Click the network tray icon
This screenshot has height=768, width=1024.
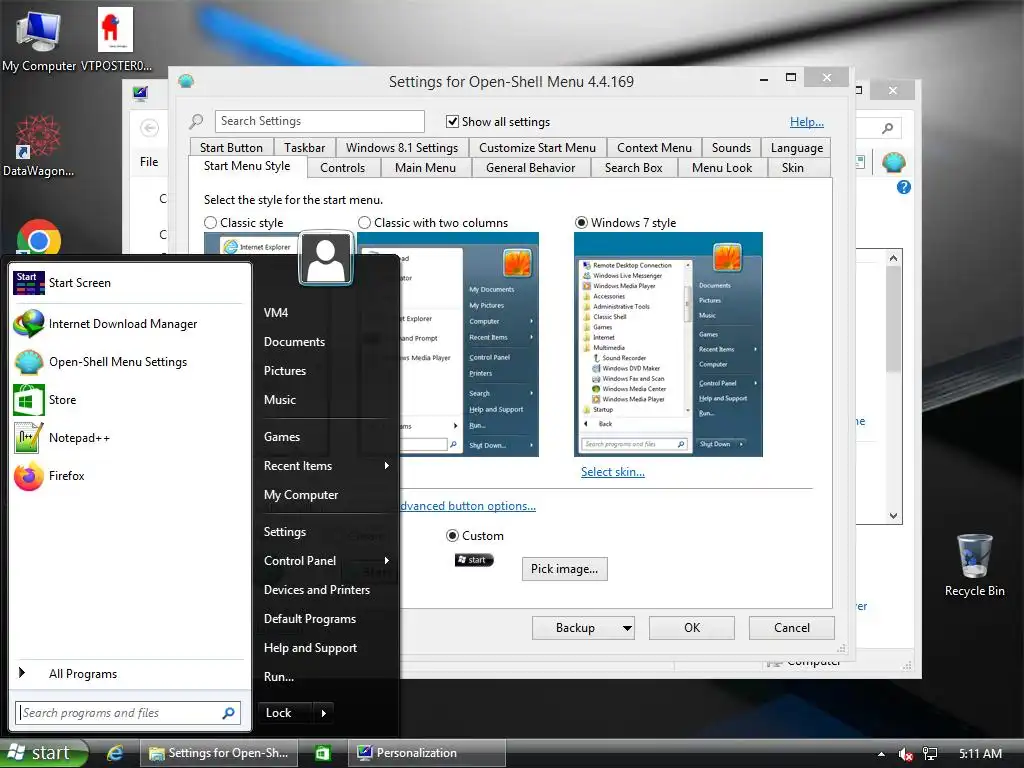coord(930,754)
